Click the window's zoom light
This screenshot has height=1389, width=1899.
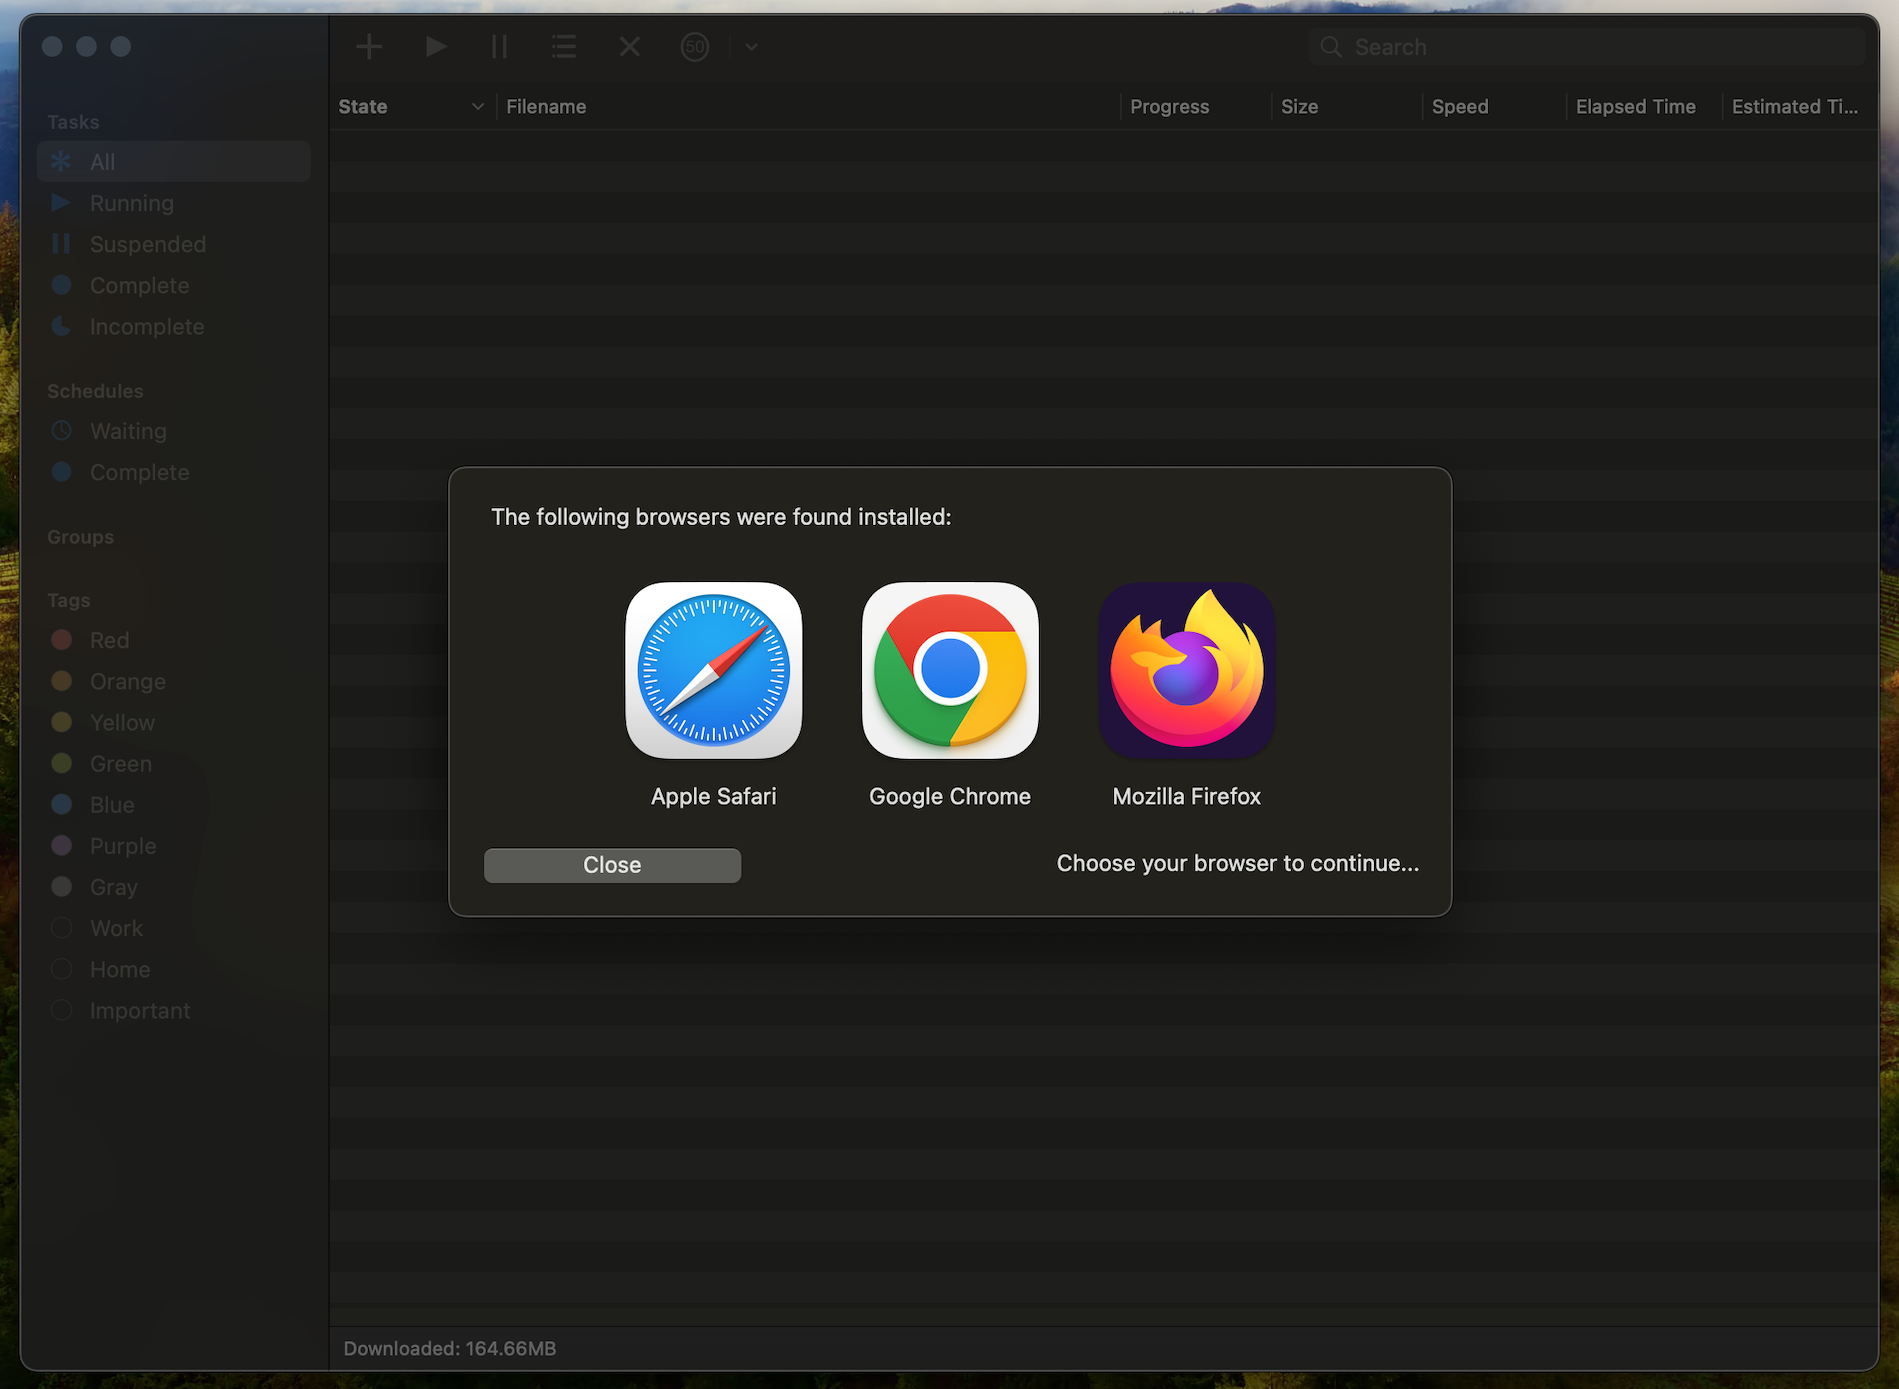click(121, 46)
